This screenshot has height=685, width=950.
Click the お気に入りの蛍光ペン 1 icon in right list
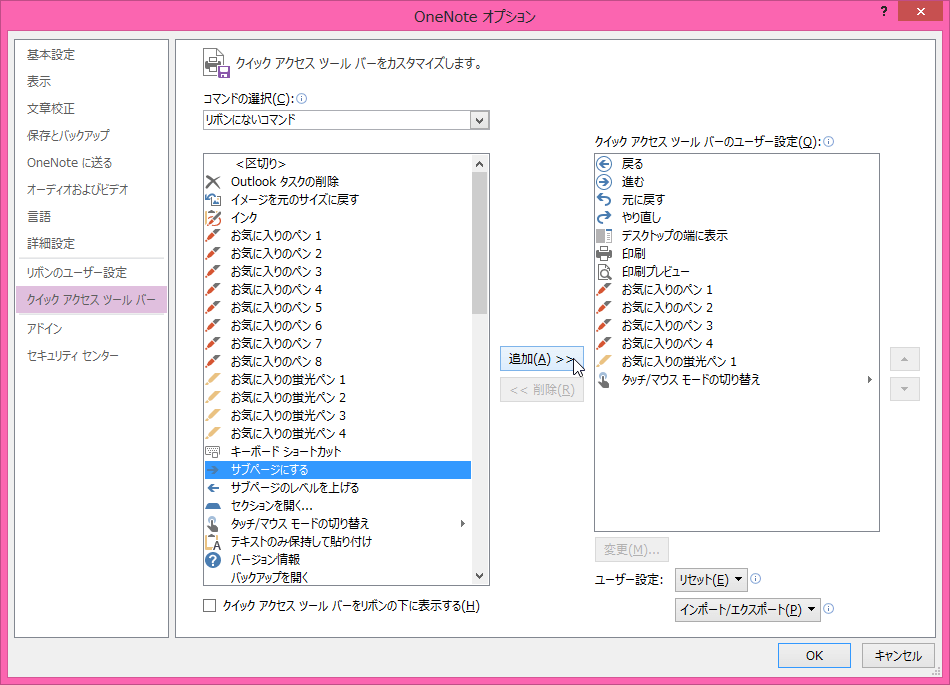604,362
